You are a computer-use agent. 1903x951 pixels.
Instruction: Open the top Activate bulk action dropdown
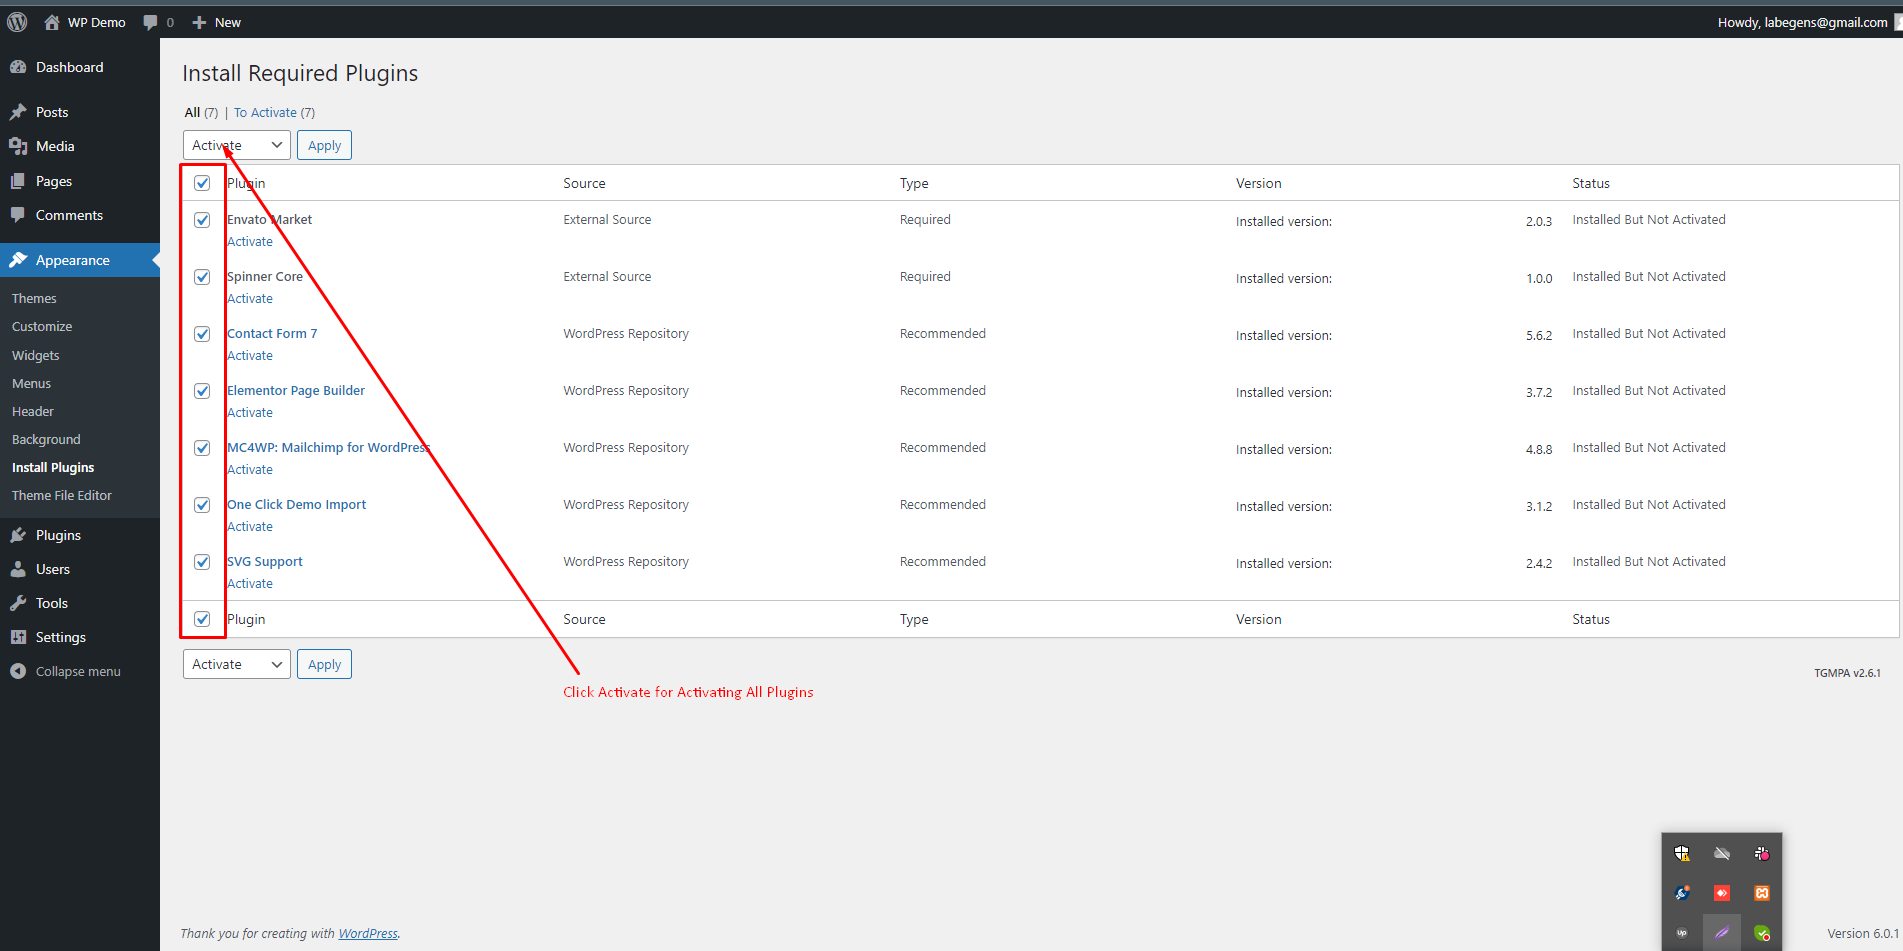[237, 145]
